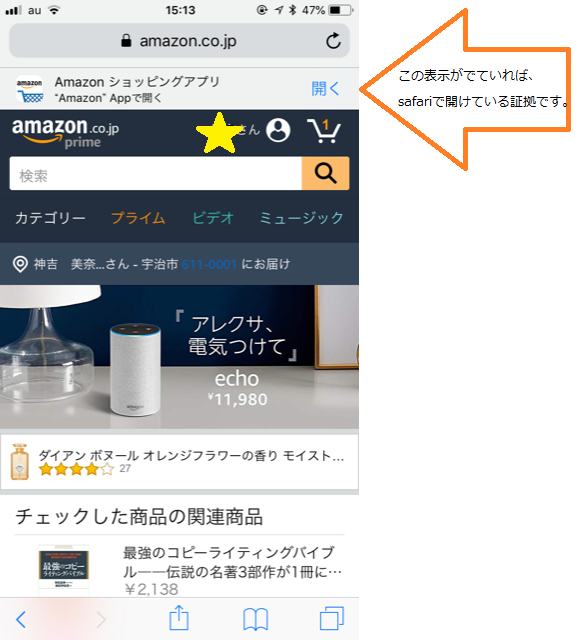Tap the Safari reload icon

coord(333,41)
